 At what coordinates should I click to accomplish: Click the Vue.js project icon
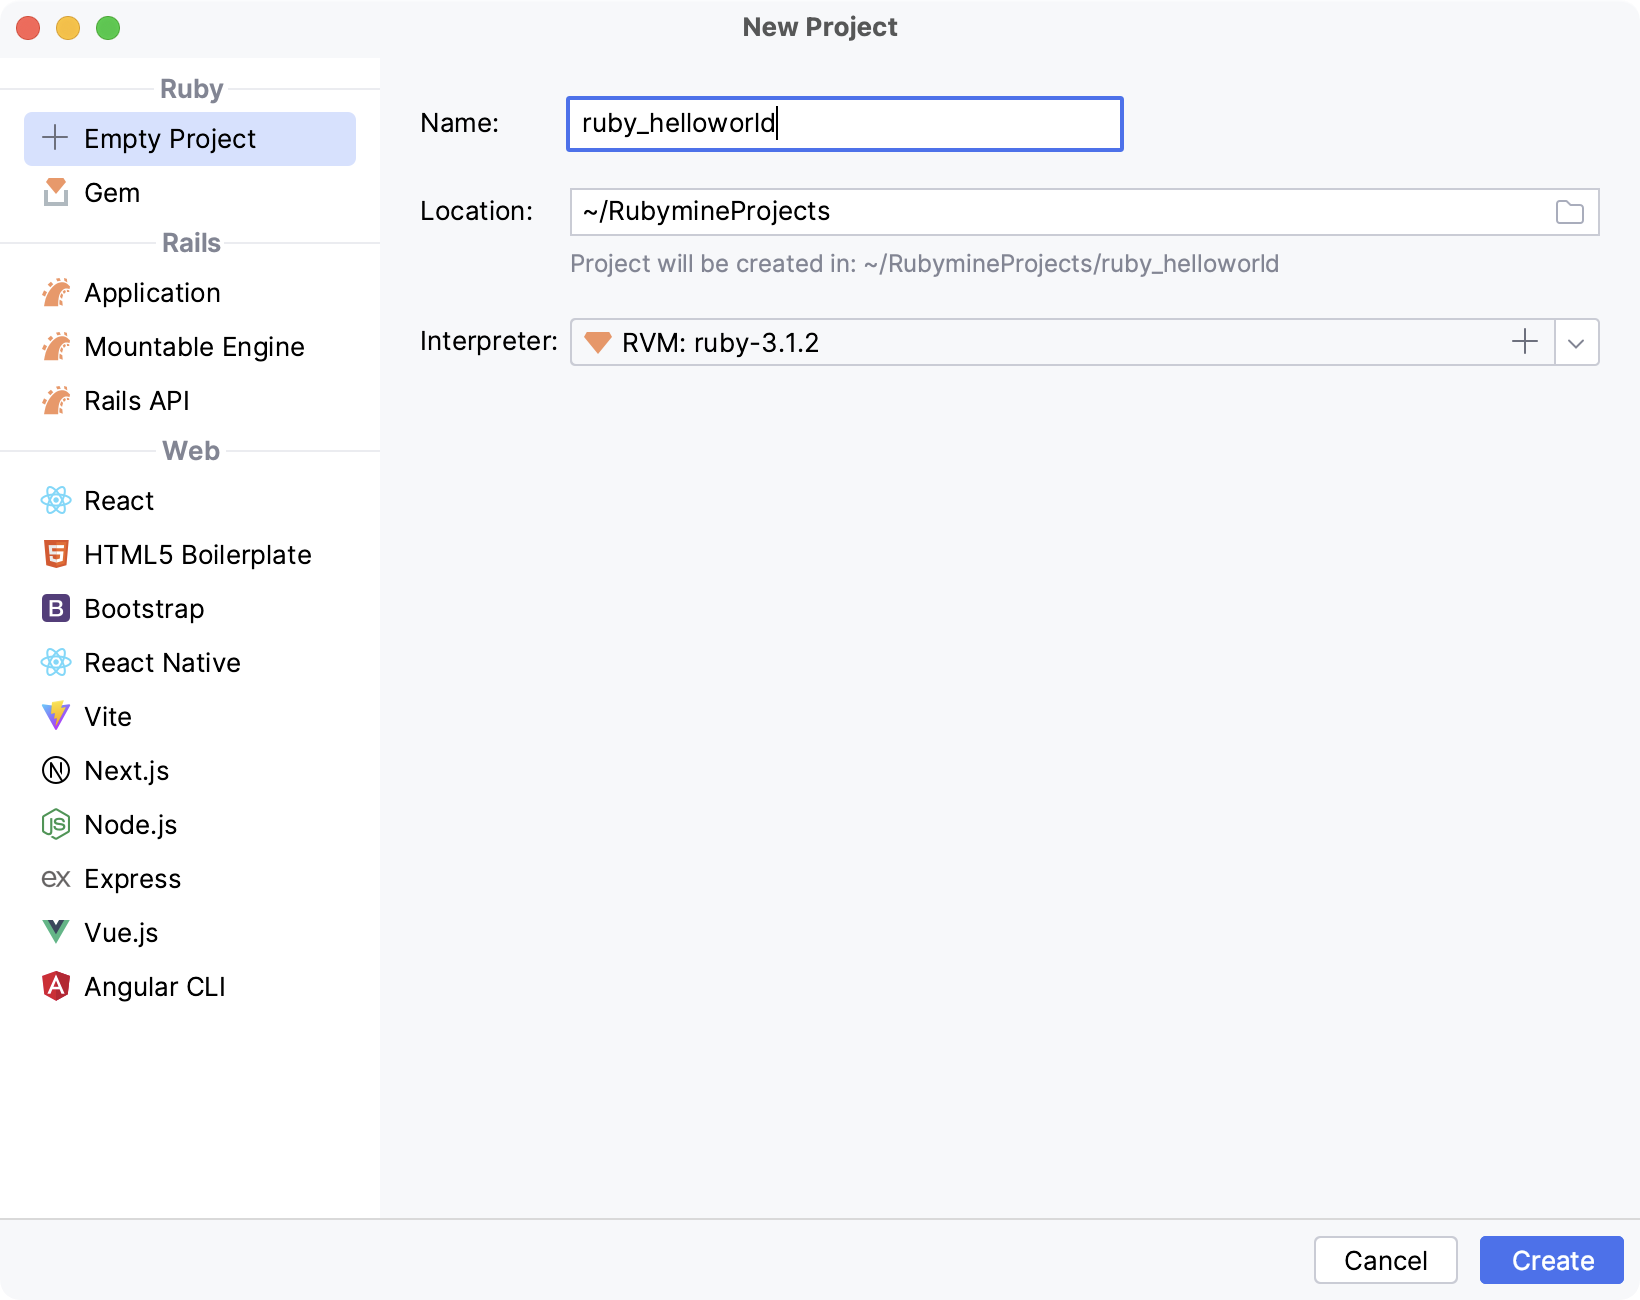coord(57,932)
